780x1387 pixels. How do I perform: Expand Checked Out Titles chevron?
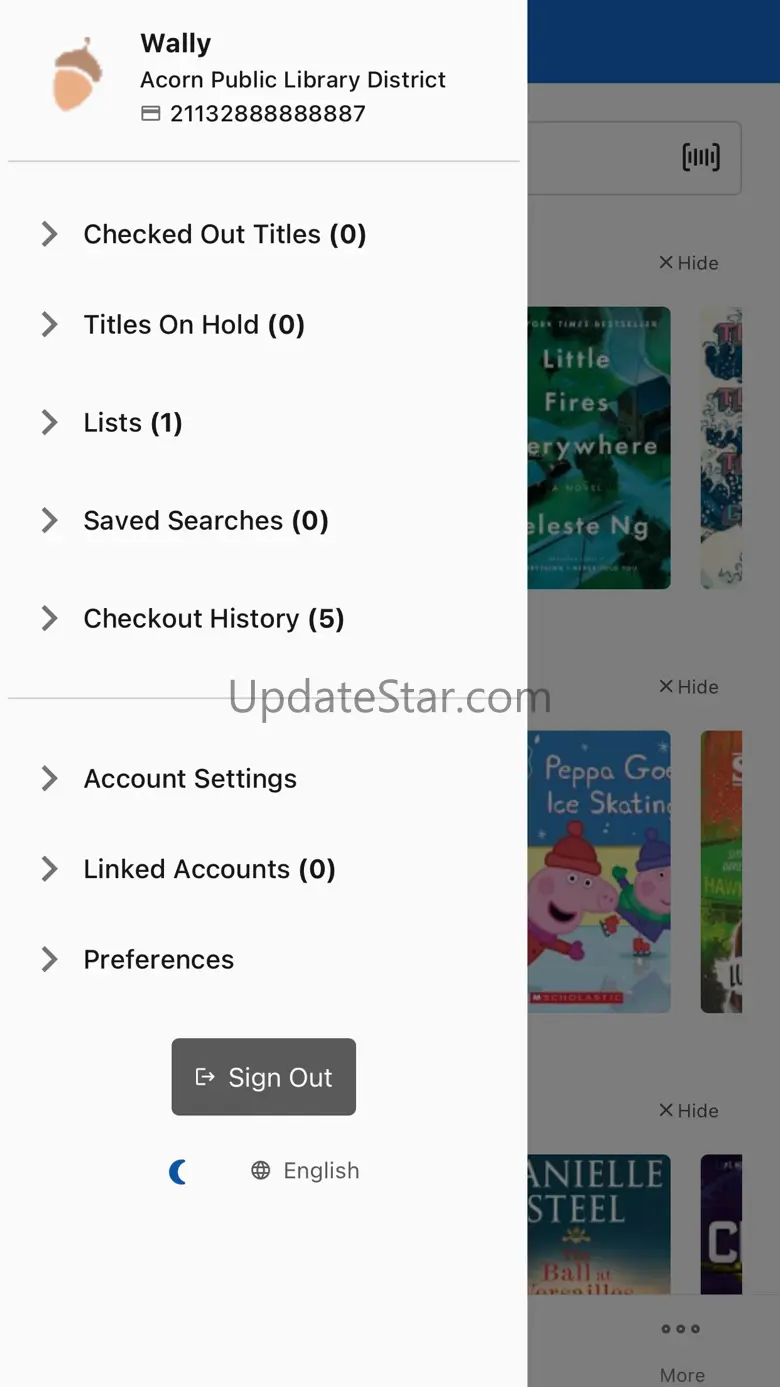[49, 234]
